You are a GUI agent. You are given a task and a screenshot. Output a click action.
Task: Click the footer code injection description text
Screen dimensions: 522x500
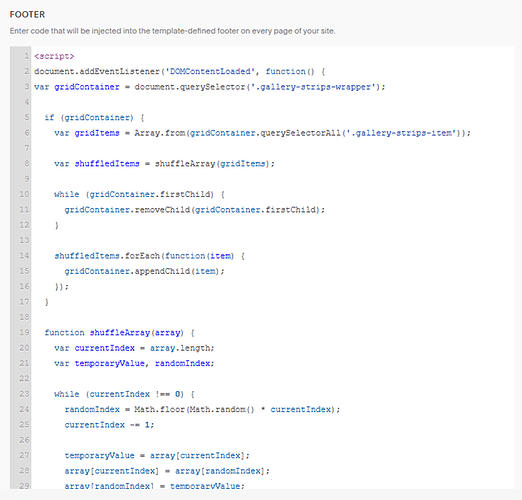tap(172, 31)
